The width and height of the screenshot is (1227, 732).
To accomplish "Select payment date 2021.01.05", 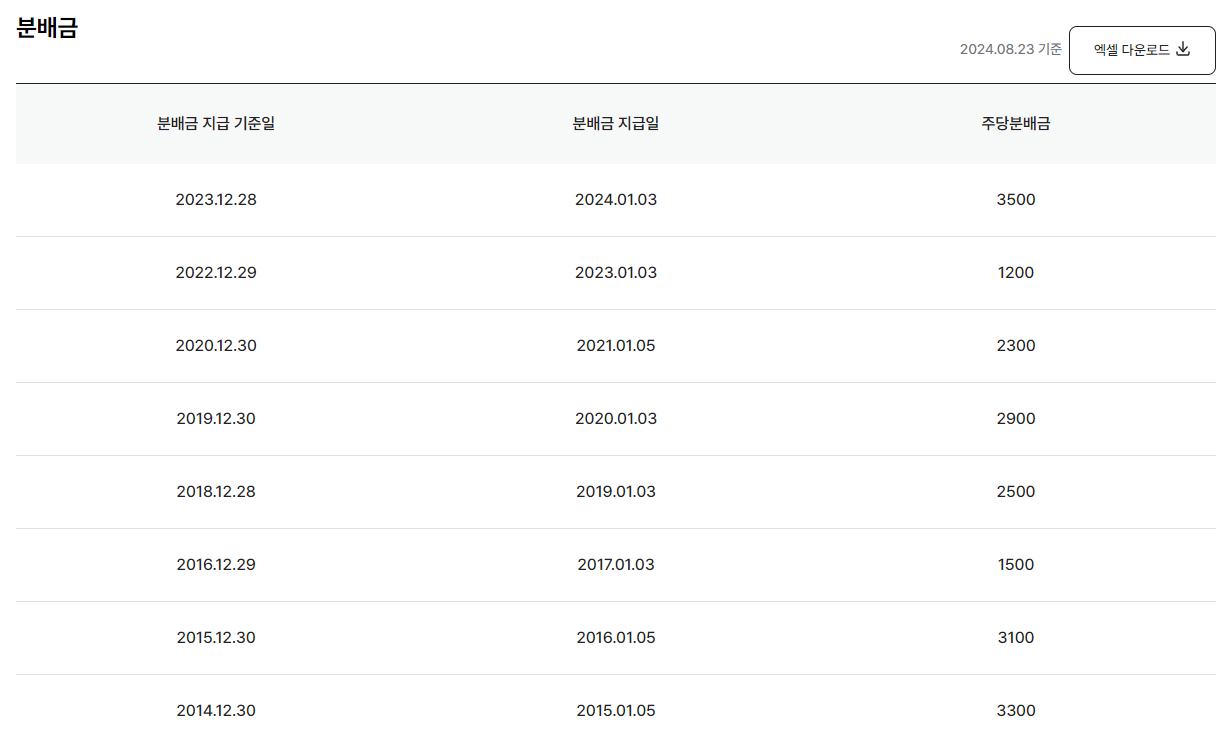I will coord(616,345).
